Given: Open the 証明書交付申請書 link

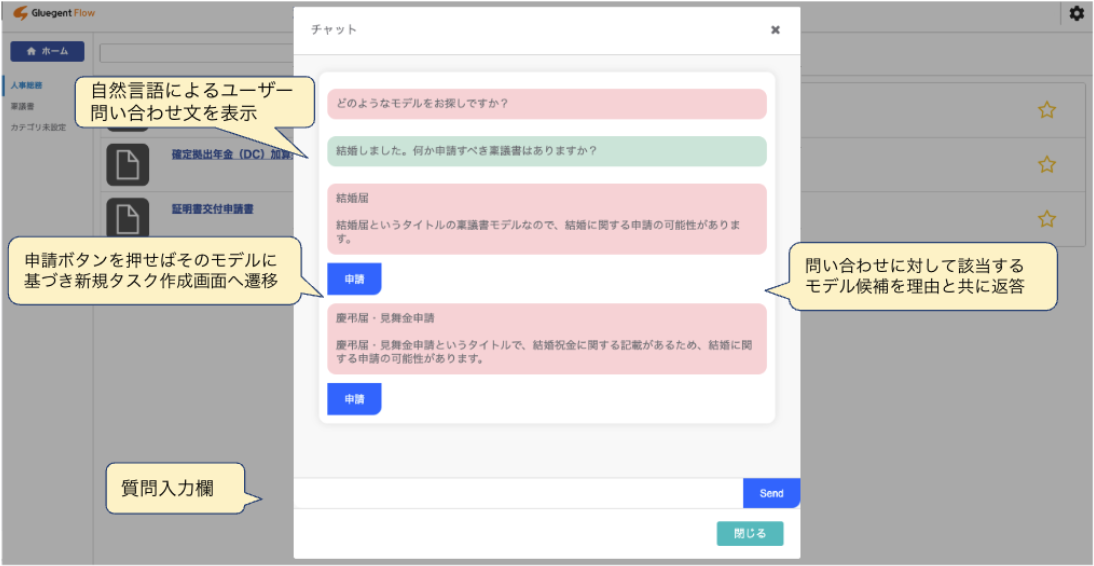Looking at the screenshot, I should 213,209.
